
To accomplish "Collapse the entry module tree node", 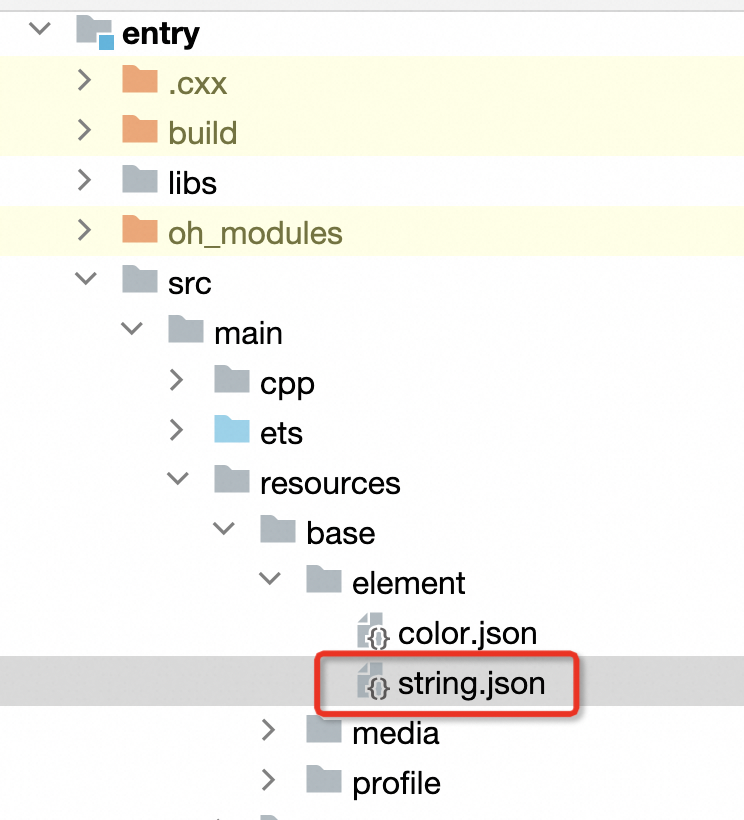I will (40, 30).
